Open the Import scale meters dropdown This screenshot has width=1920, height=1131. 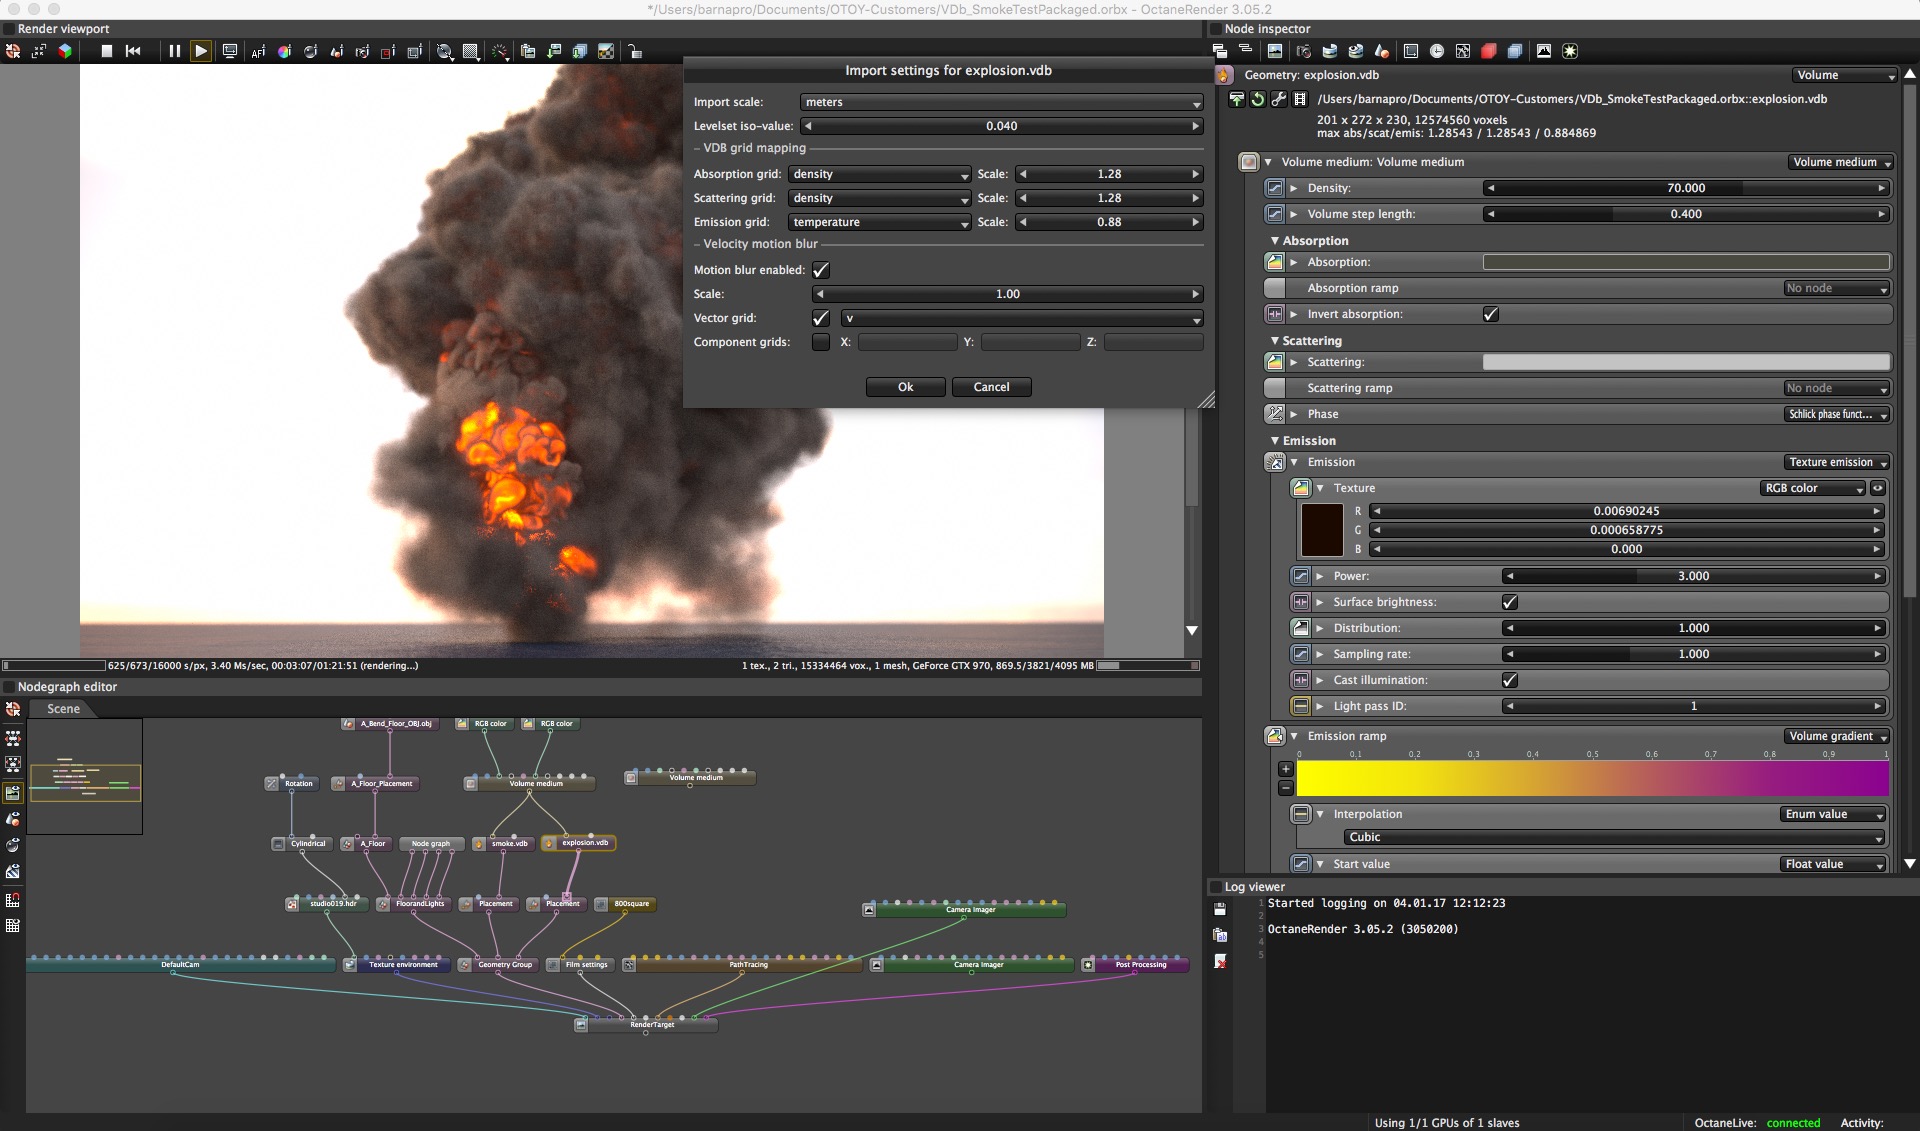[1001, 102]
